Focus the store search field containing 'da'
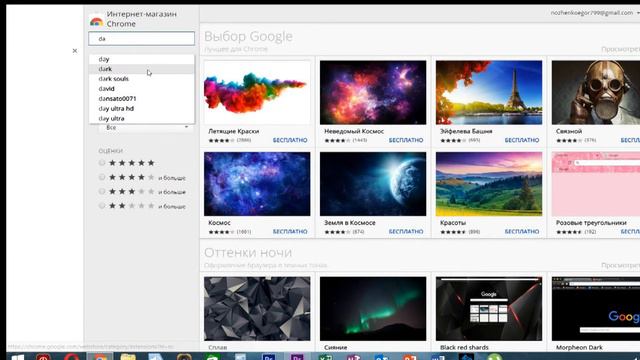640x360 pixels. coord(142,38)
